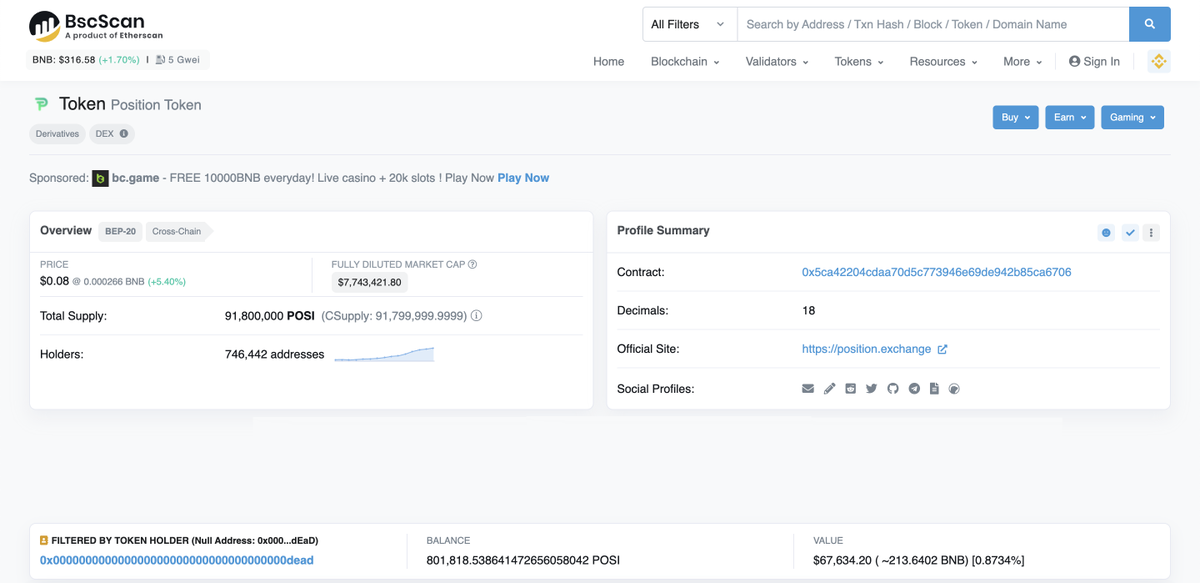Open the whitepaper document icon
Viewport: 1200px width, 583px height.
click(934, 388)
